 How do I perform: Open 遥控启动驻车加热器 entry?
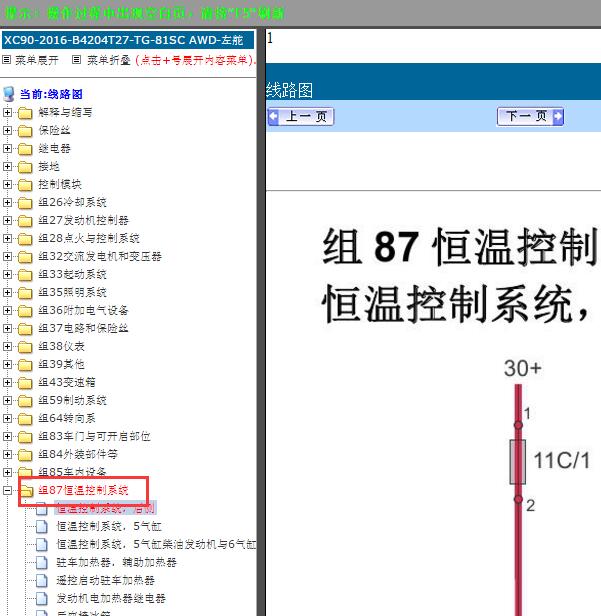coord(105,581)
